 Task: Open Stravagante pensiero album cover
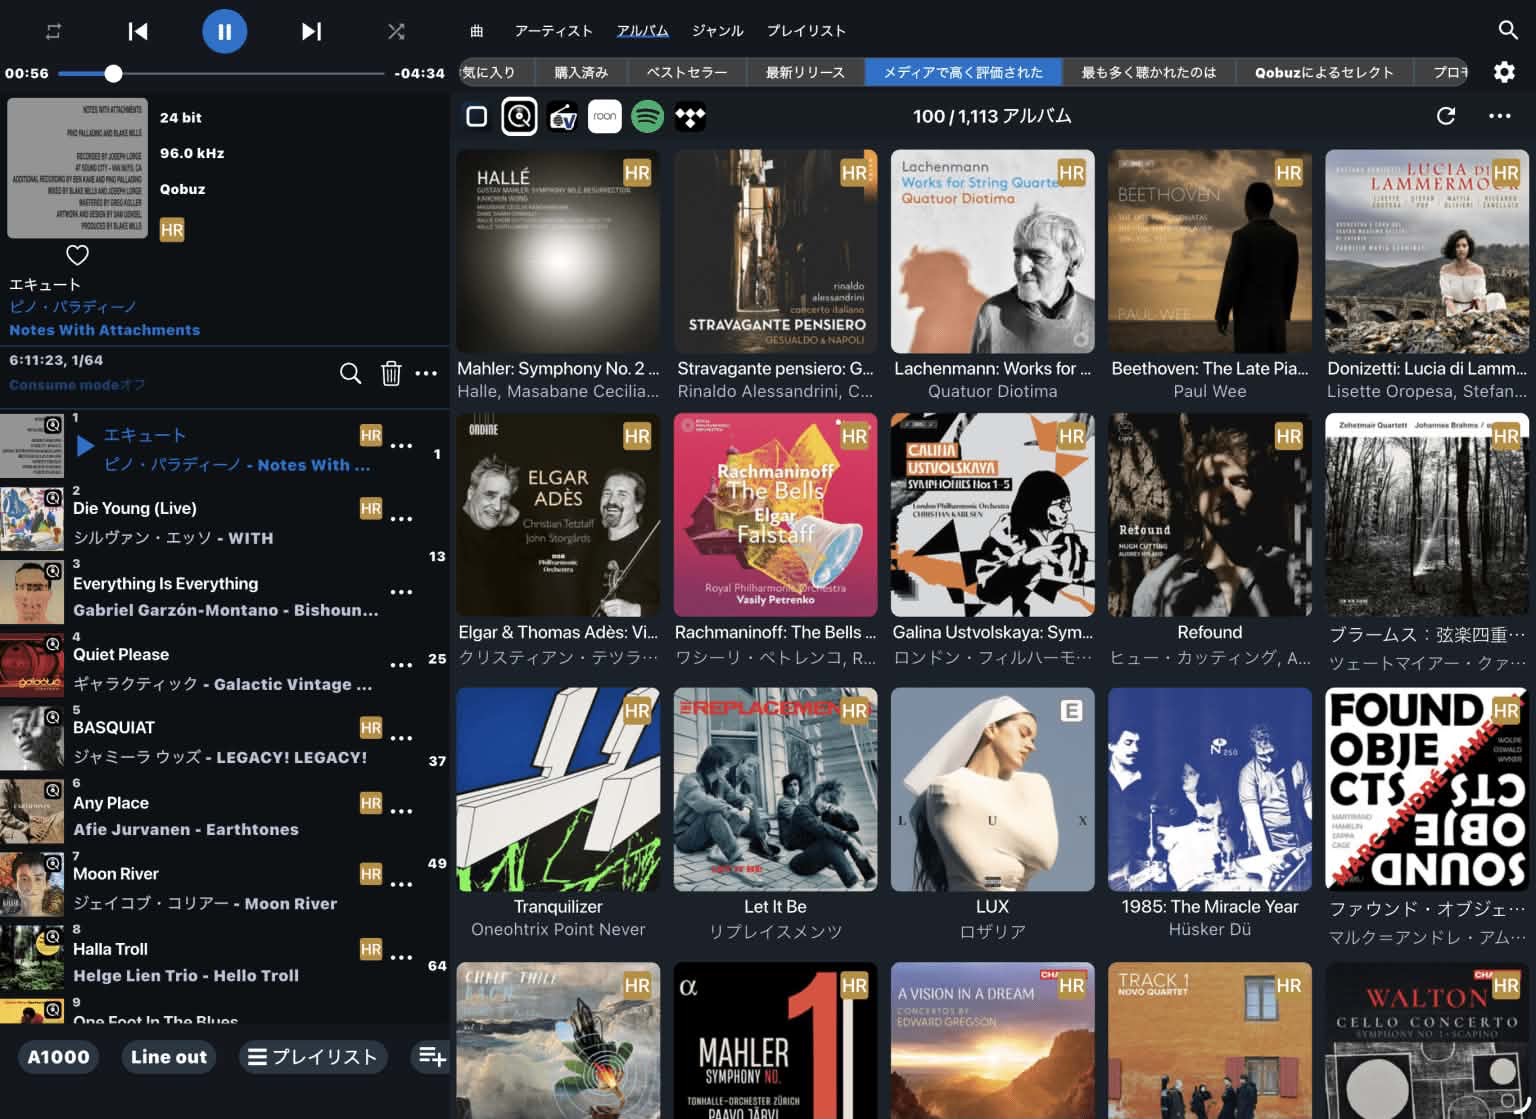(x=775, y=251)
